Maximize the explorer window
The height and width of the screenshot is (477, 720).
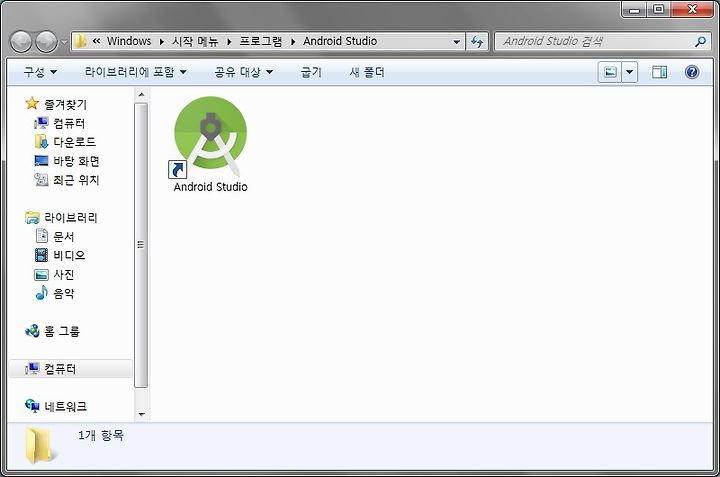(x=658, y=10)
